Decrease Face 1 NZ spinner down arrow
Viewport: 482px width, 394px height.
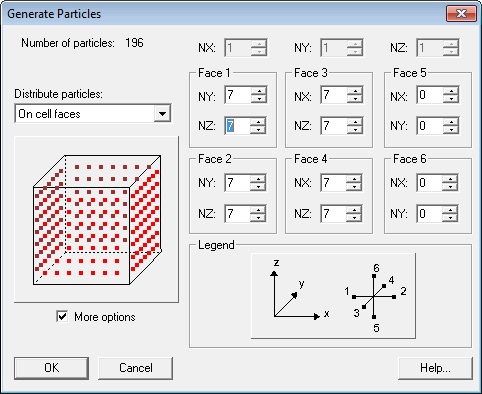point(259,129)
